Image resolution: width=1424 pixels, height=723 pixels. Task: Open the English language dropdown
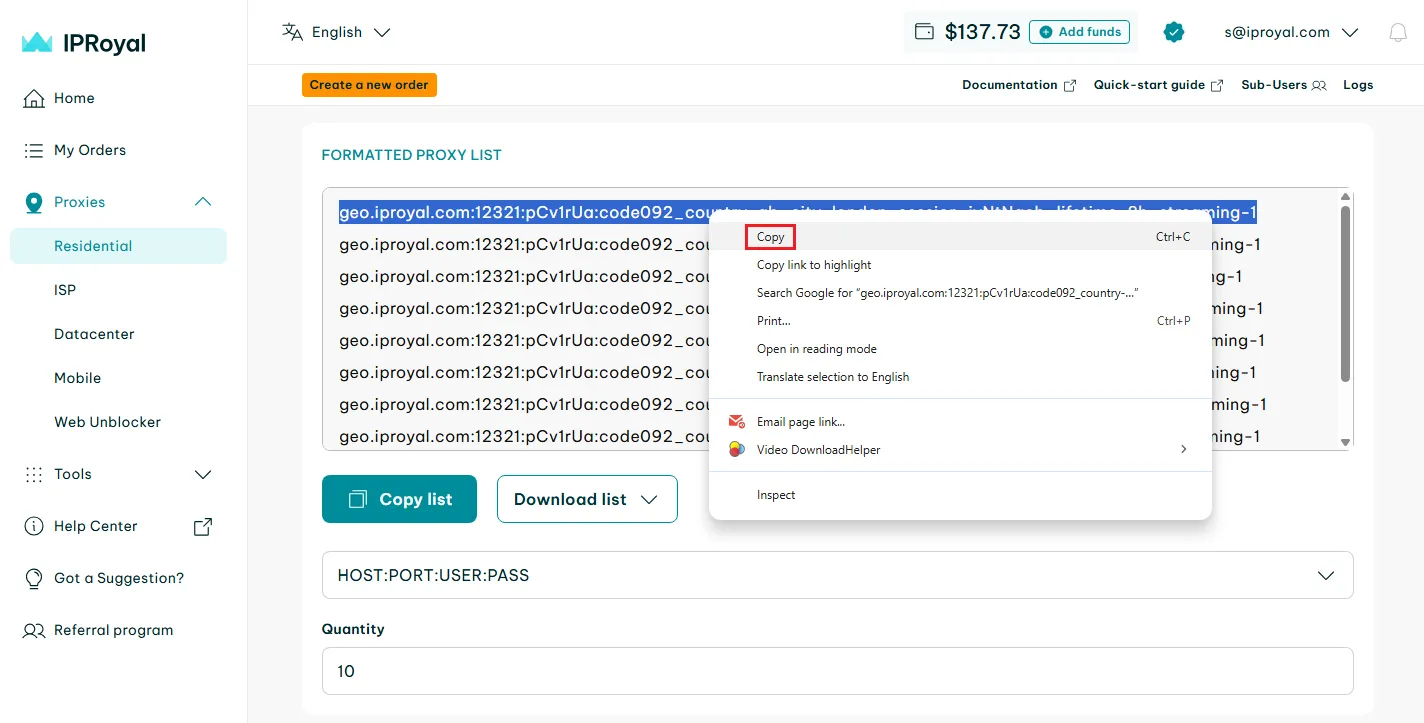tap(337, 32)
